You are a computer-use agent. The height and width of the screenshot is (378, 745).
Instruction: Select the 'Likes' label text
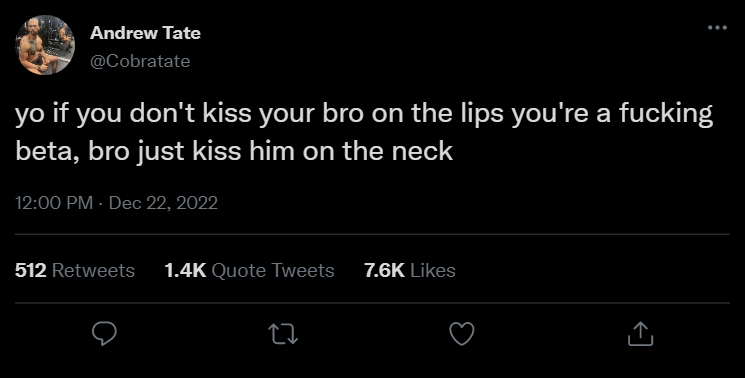pos(433,270)
